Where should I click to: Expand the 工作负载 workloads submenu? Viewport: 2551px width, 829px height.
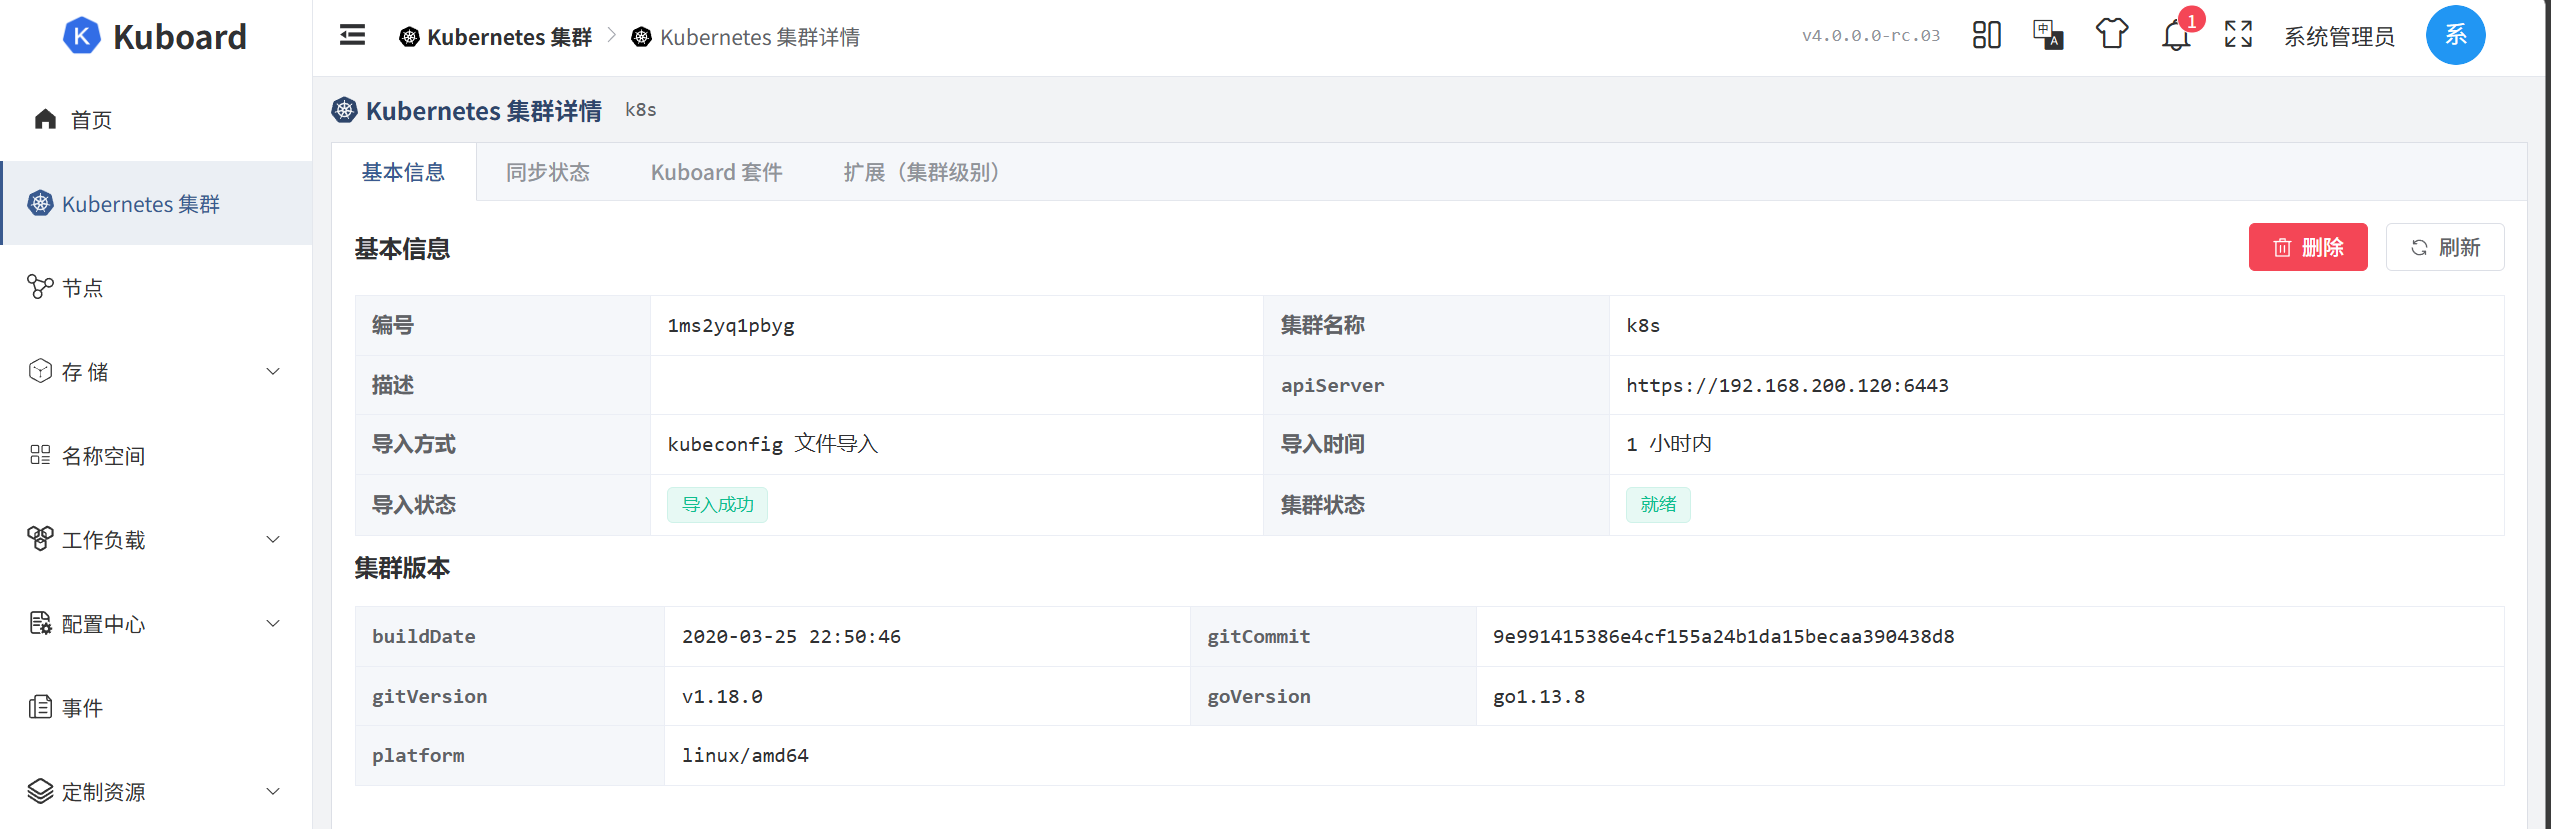pyautogui.click(x=156, y=540)
